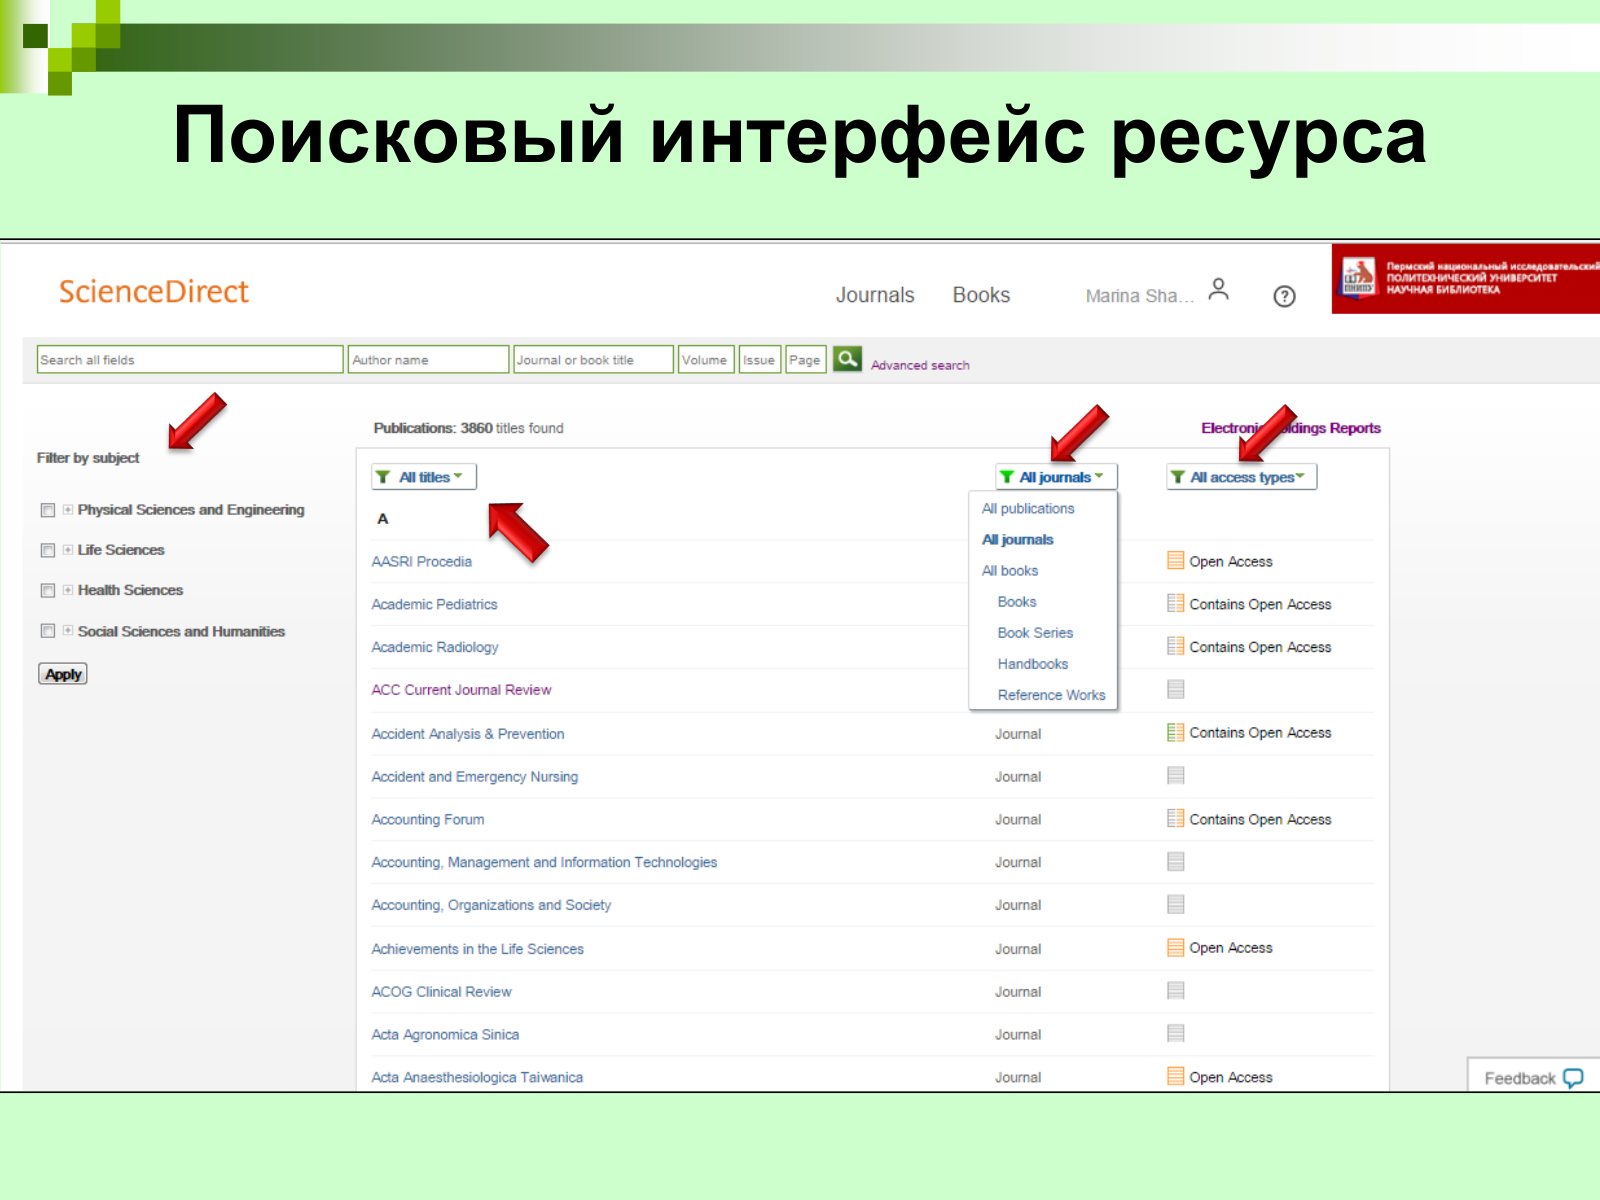Expand the Life Sciences subject tree
The image size is (1600, 1200).
68,549
